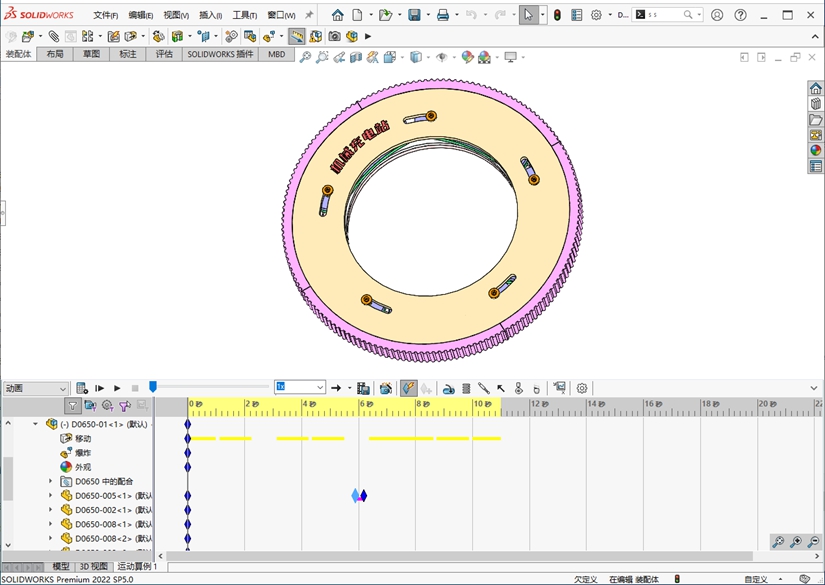Viewport: 825px width, 585px height.
Task: Click the Calculate motion study icon
Action: [83, 388]
